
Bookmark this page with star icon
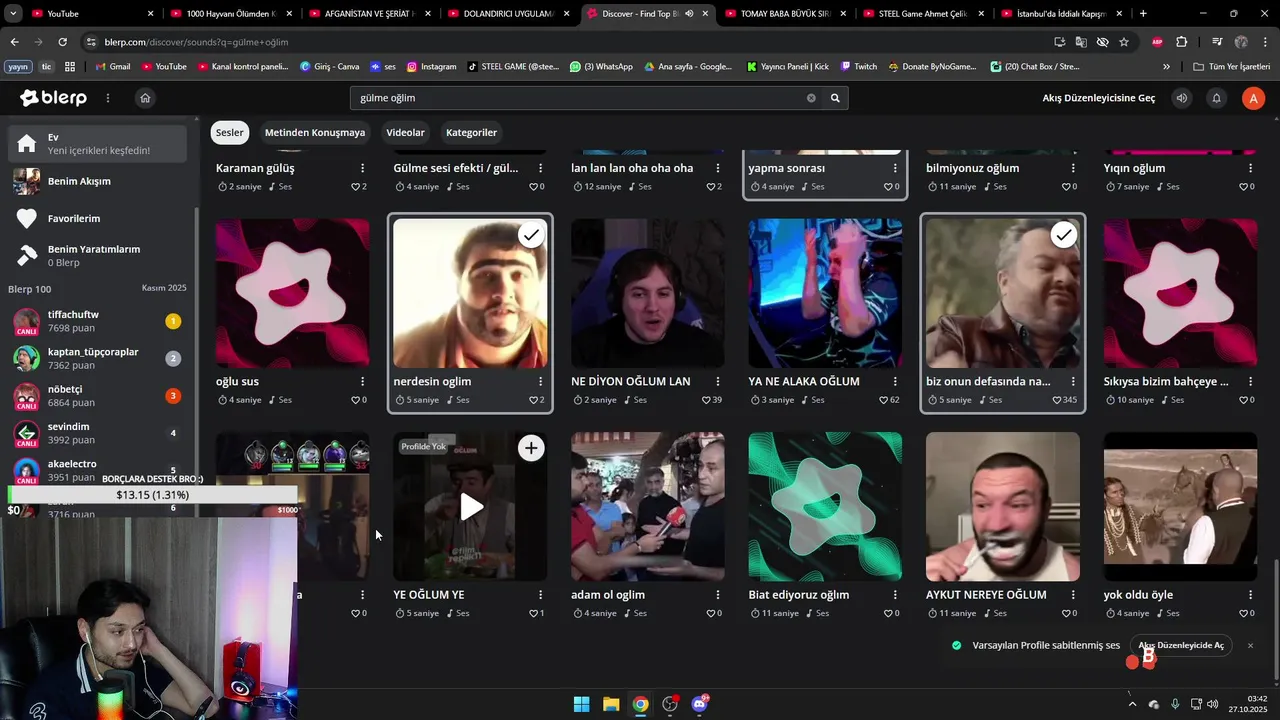(x=1124, y=42)
